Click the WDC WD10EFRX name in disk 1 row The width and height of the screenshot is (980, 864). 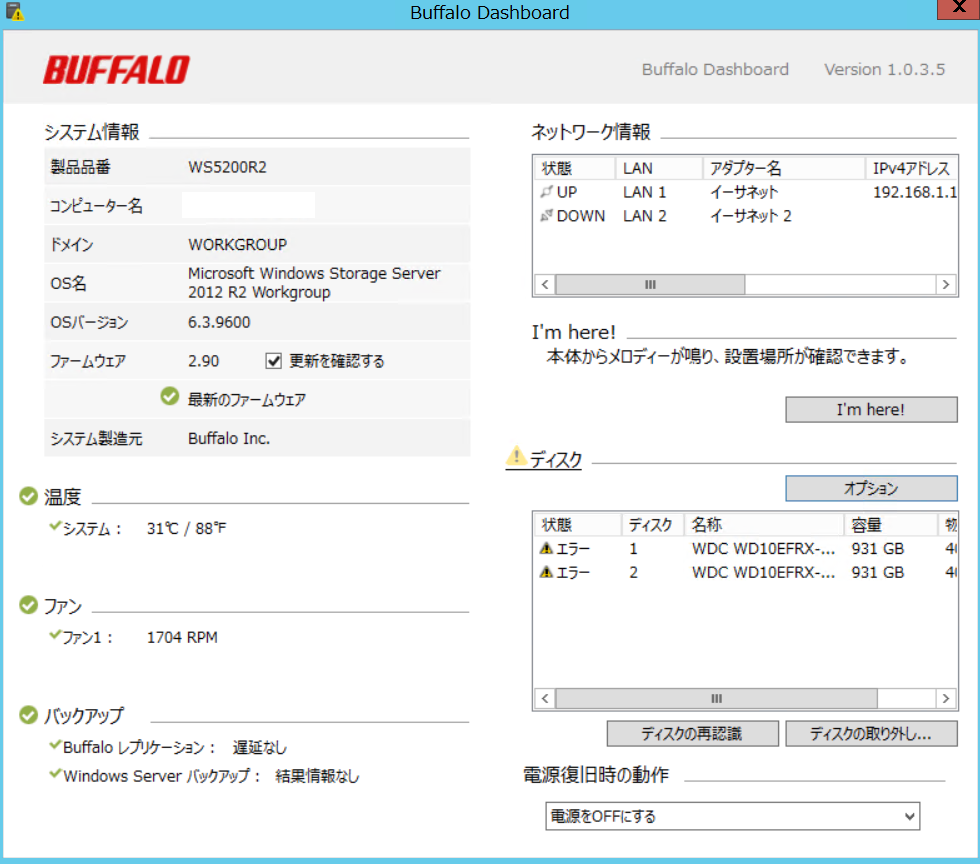tap(763, 548)
